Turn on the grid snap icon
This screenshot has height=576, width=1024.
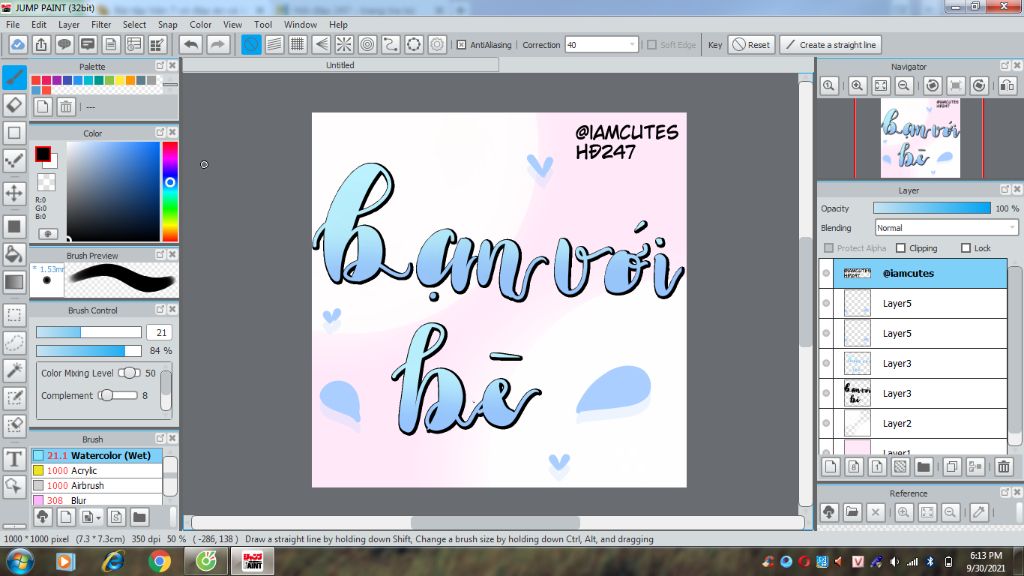298,45
